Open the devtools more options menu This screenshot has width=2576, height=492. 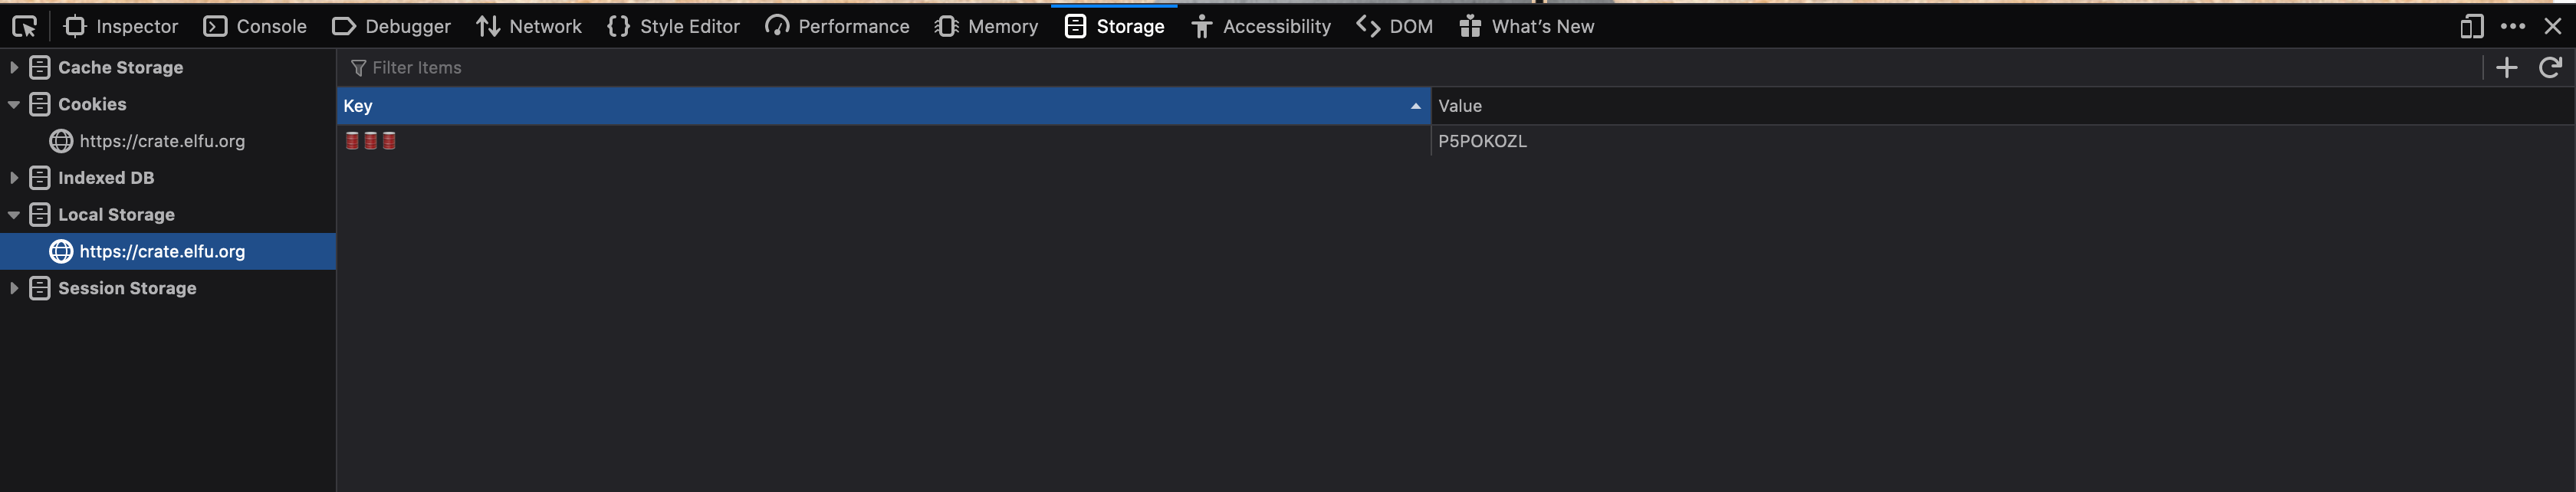2512,27
